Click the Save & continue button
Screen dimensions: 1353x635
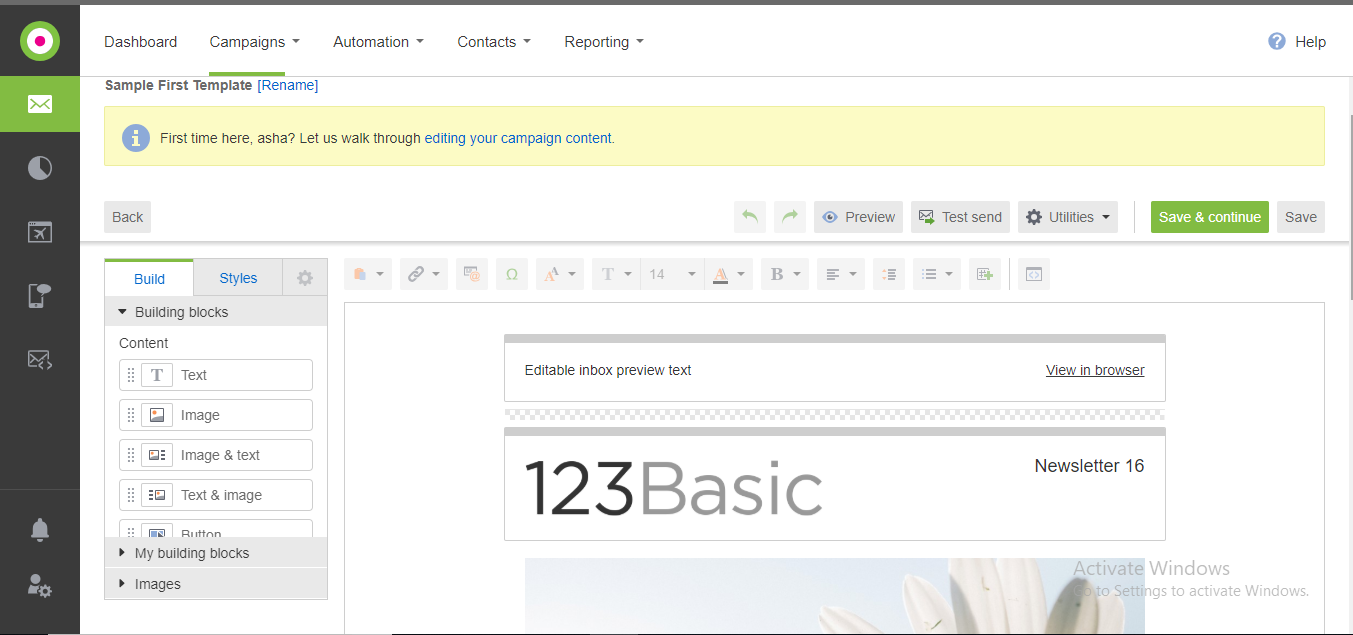click(1209, 217)
